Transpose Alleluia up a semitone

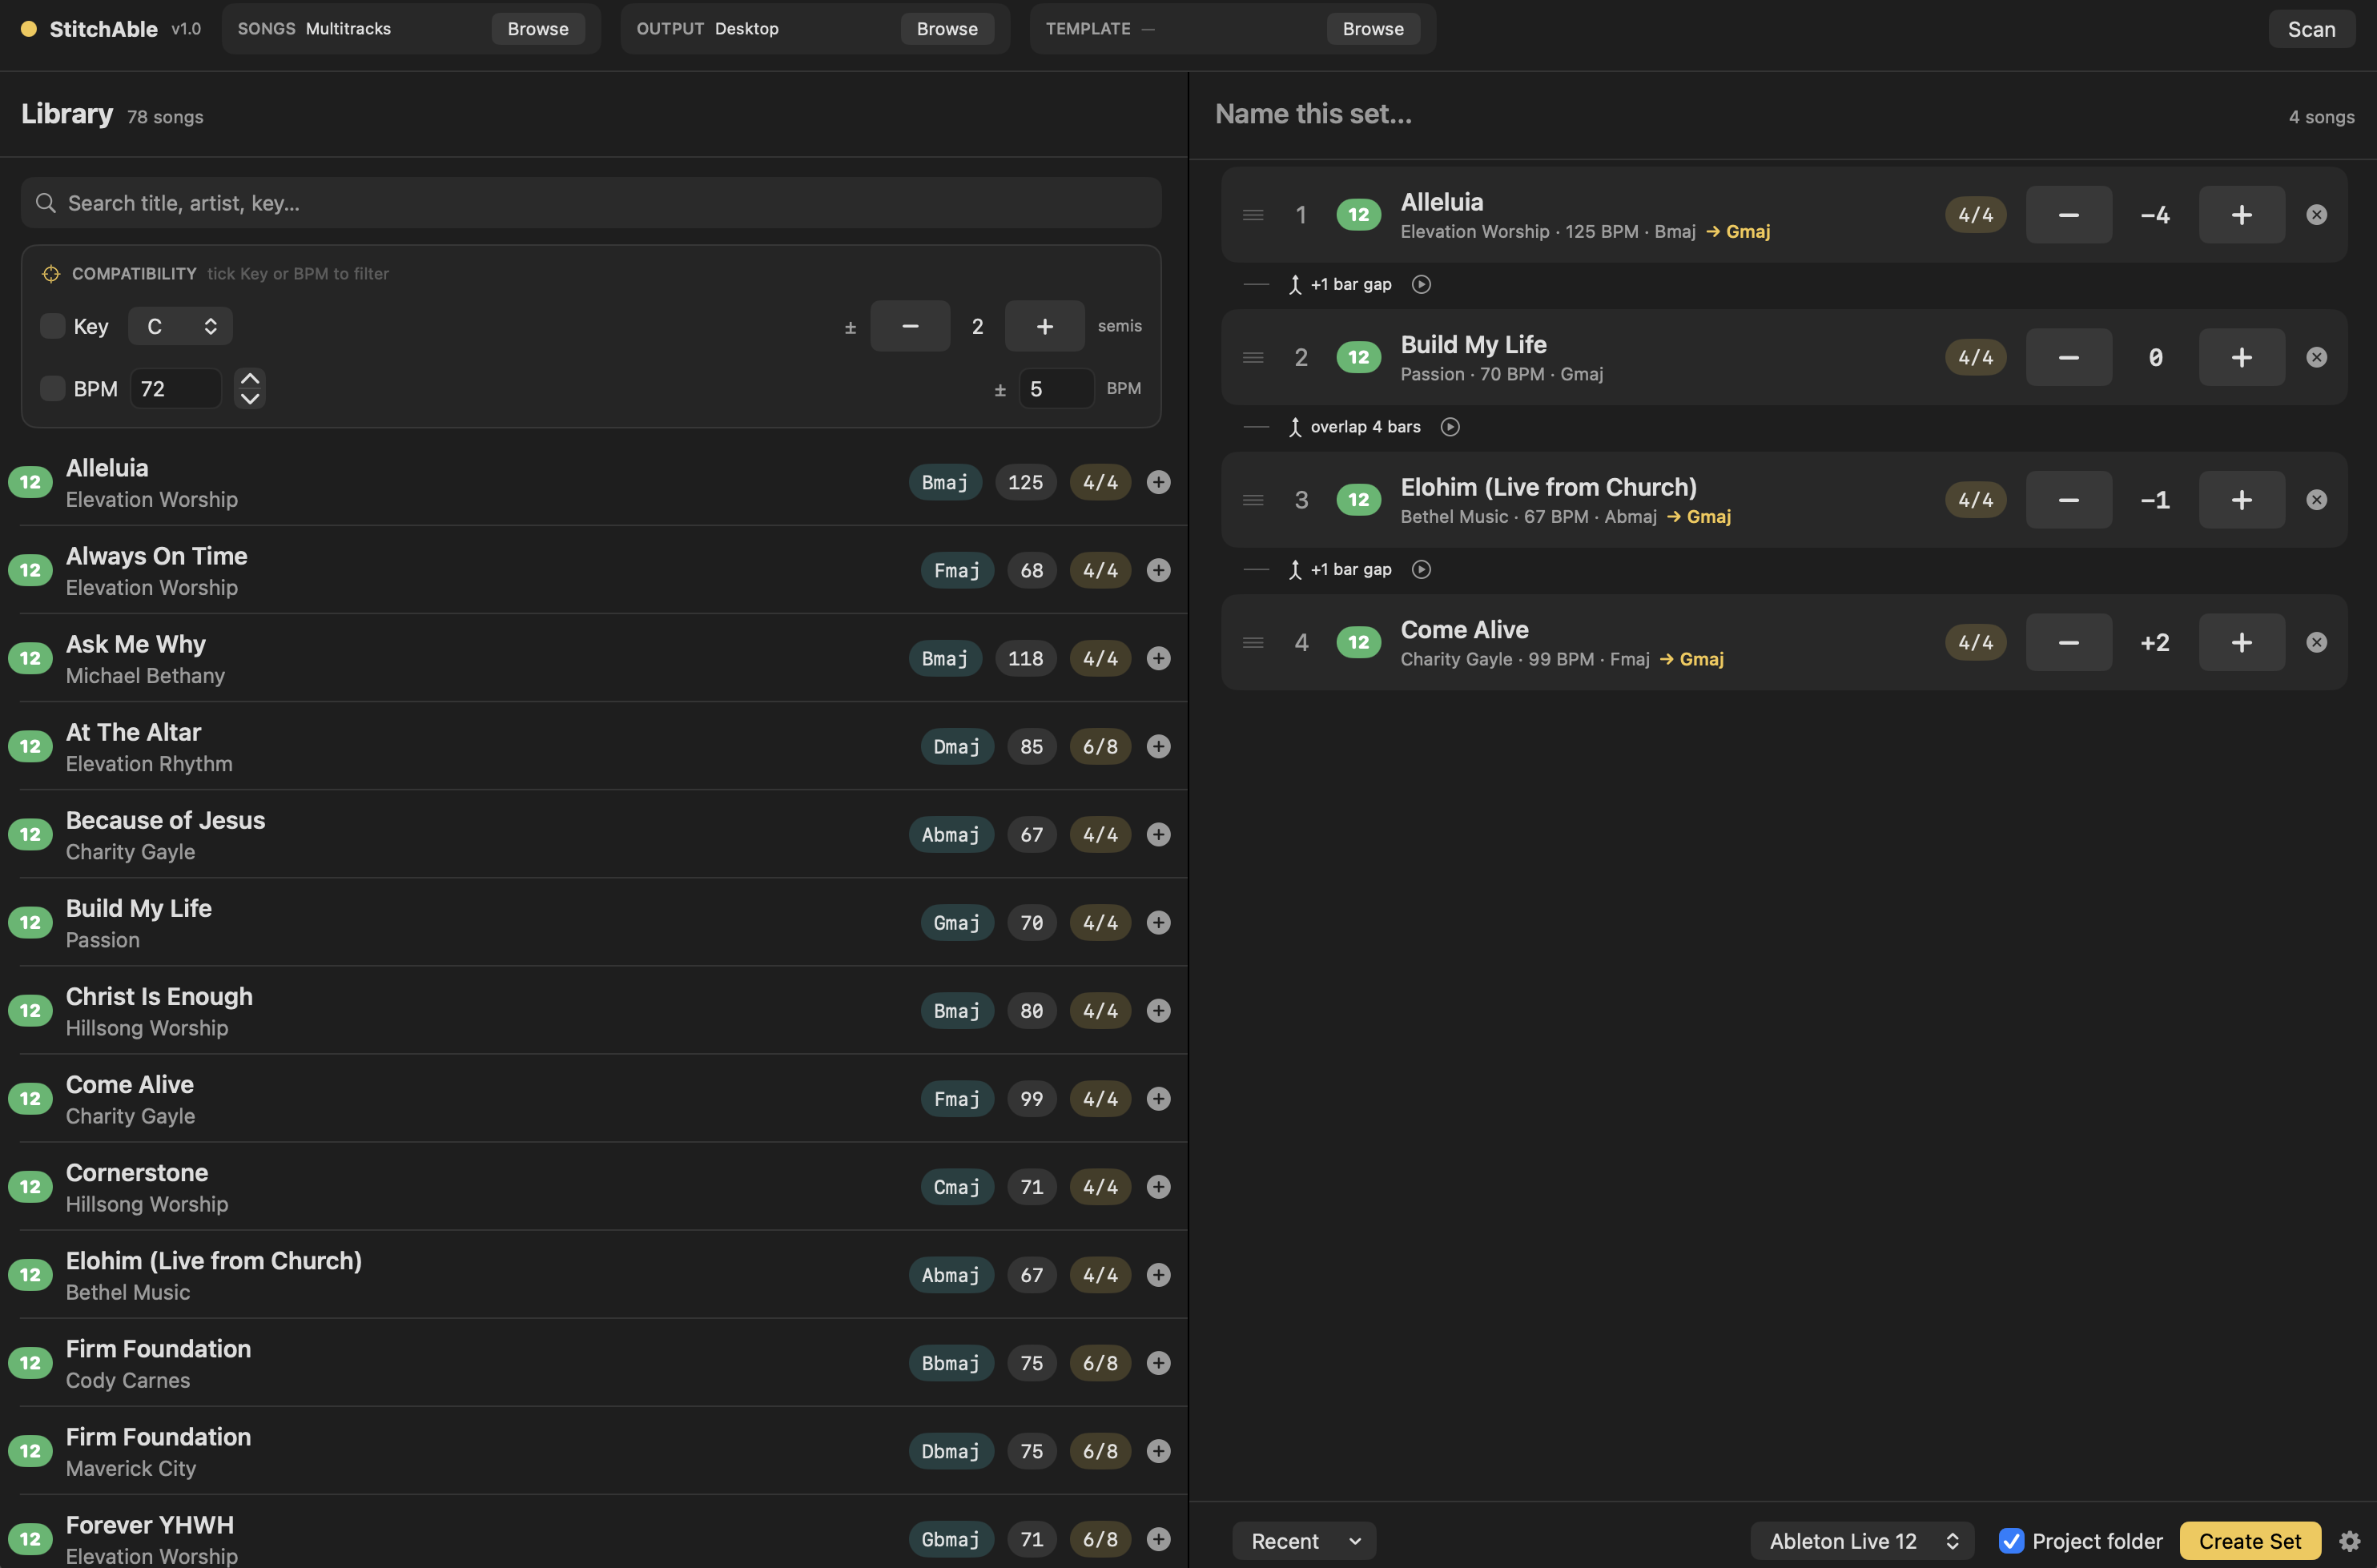[2241, 215]
